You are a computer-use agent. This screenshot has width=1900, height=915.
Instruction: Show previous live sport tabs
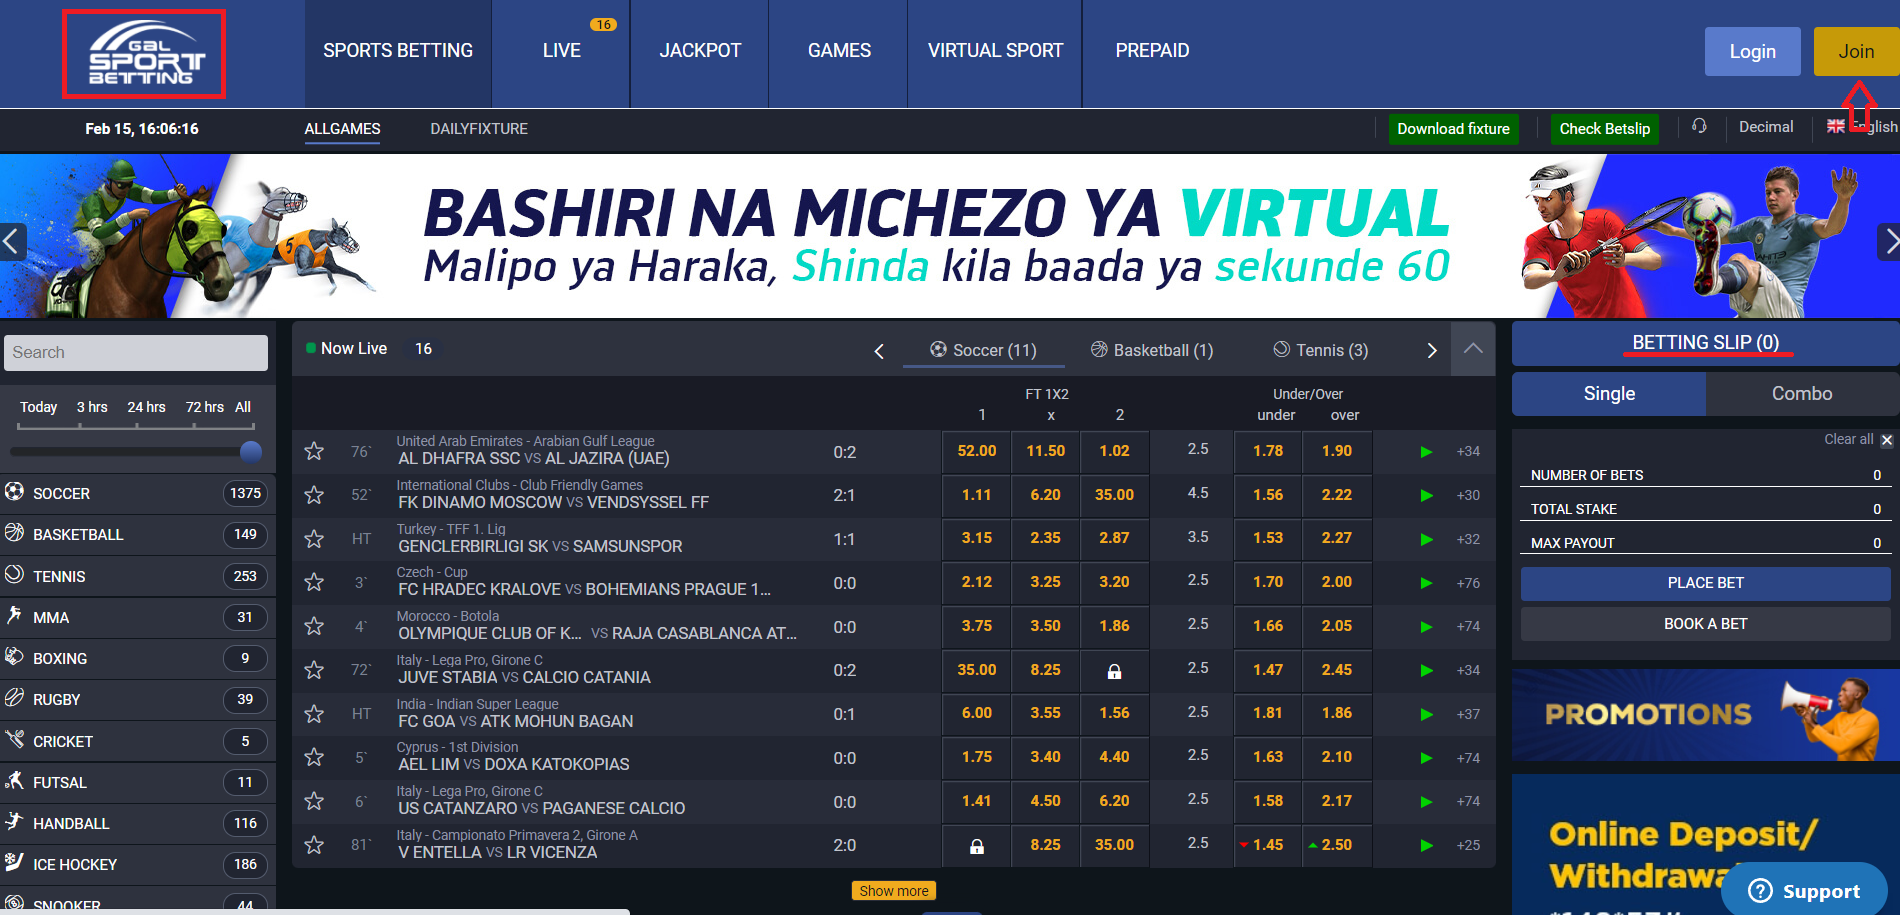tap(879, 351)
